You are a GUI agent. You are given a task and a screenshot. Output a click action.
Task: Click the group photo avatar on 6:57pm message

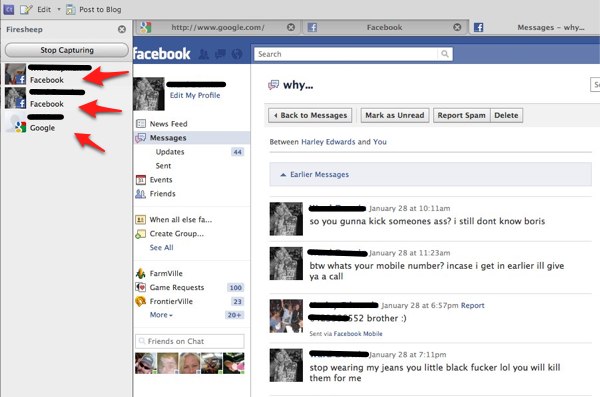click(286, 316)
